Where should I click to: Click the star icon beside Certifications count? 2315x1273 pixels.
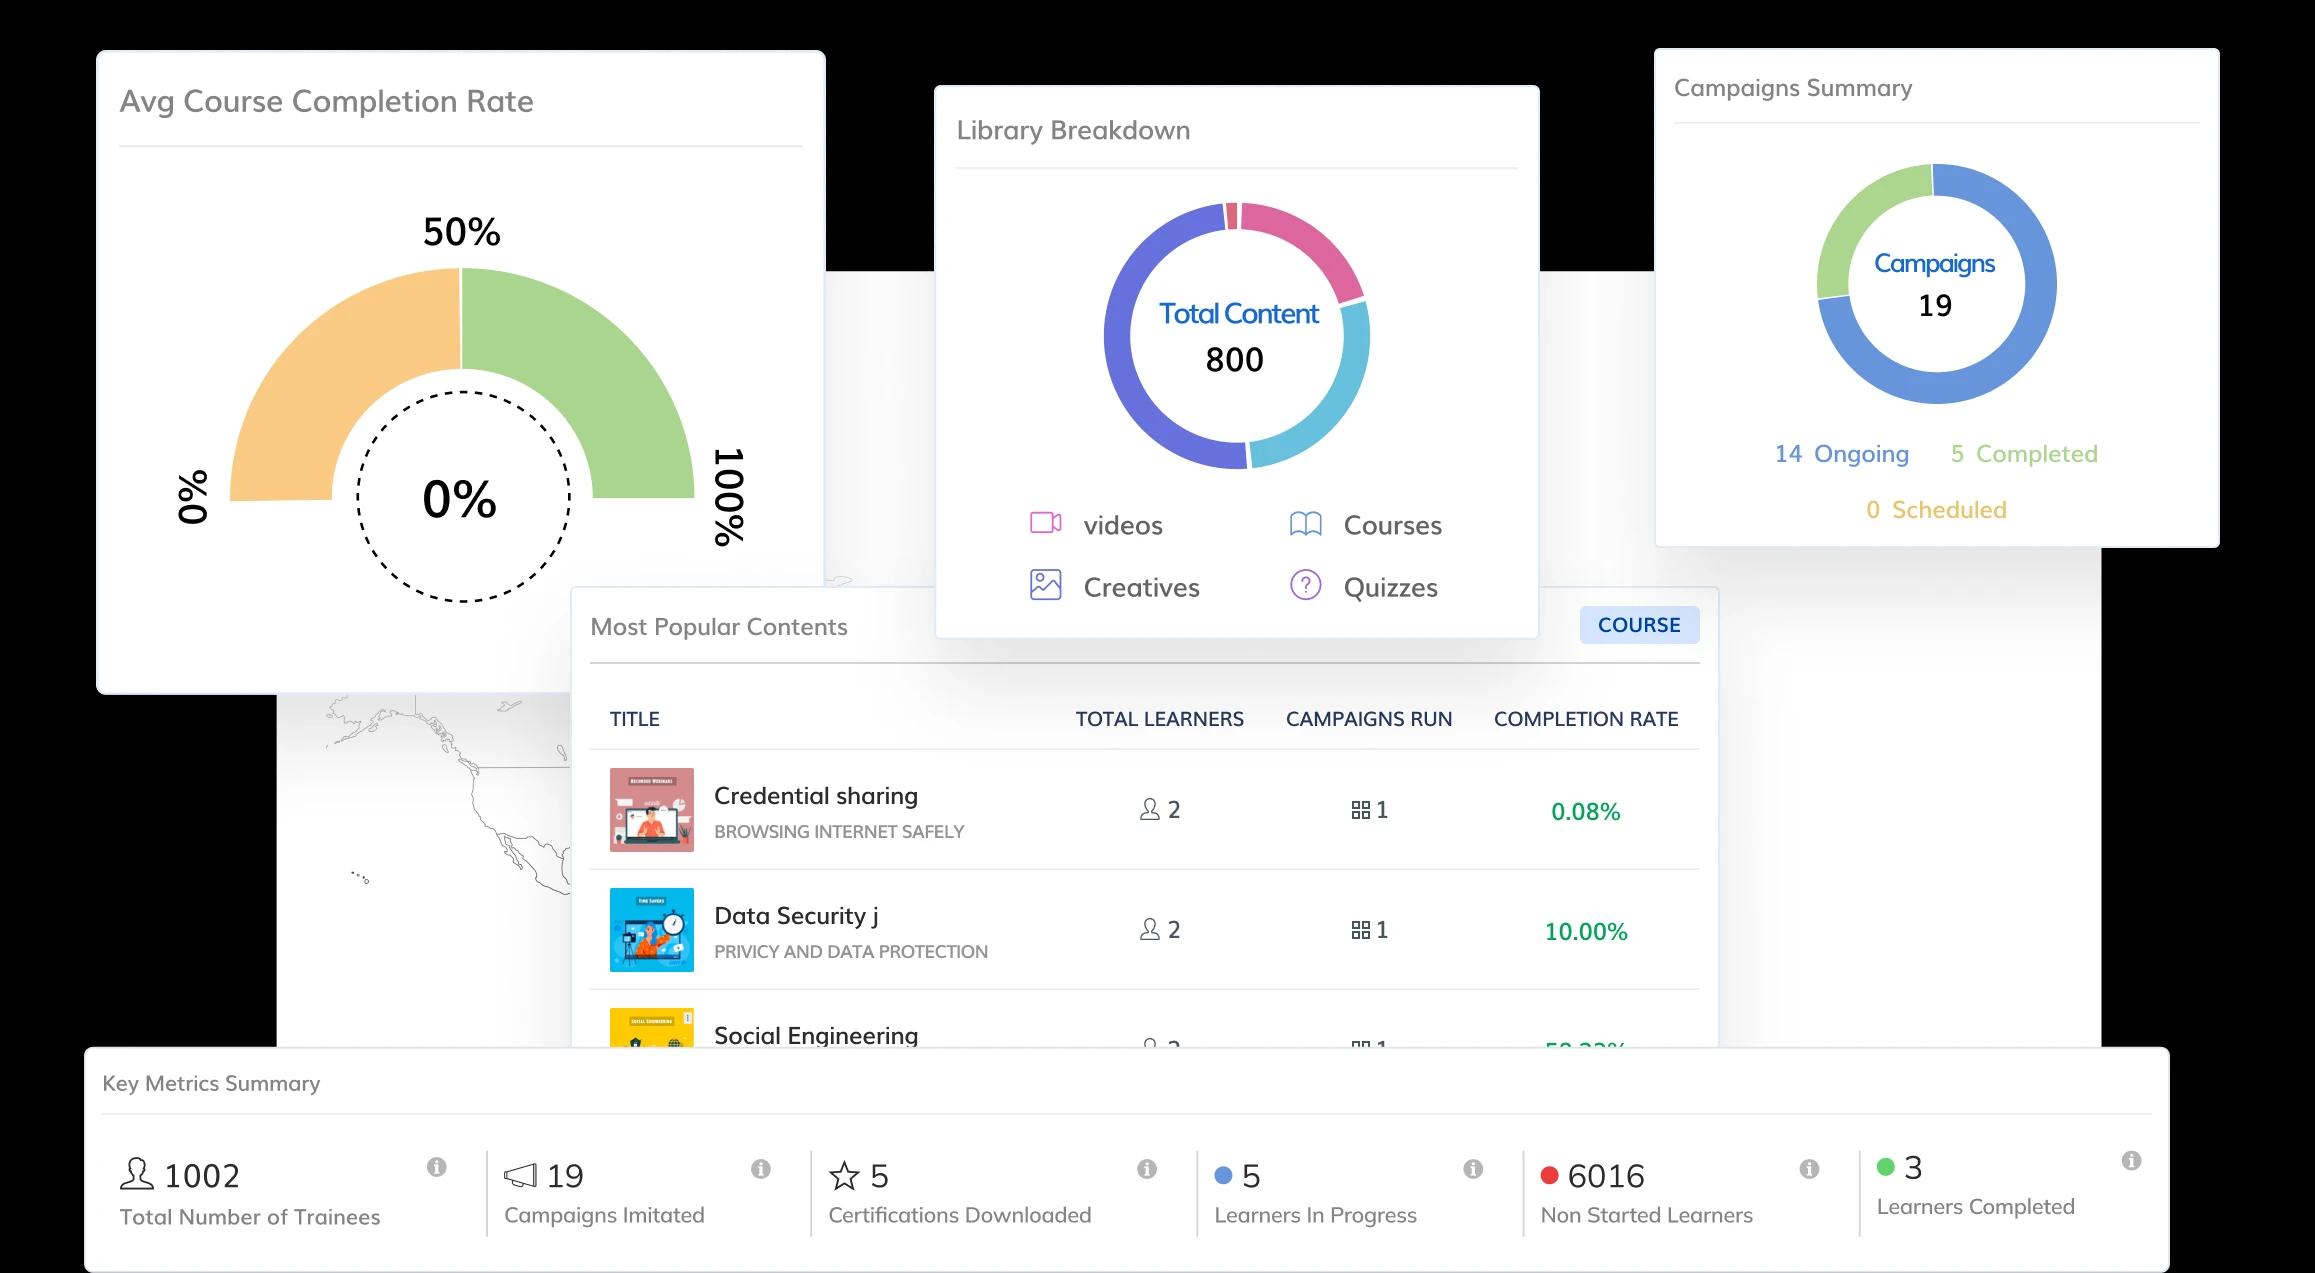click(844, 1176)
